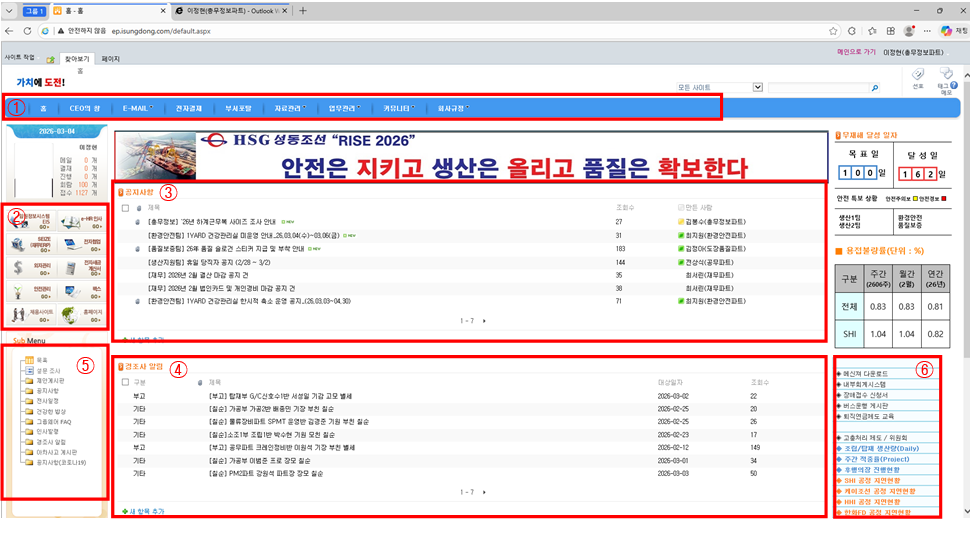
Task: Click the ribbon navigate-up folder icon
Action: (x=50, y=59)
